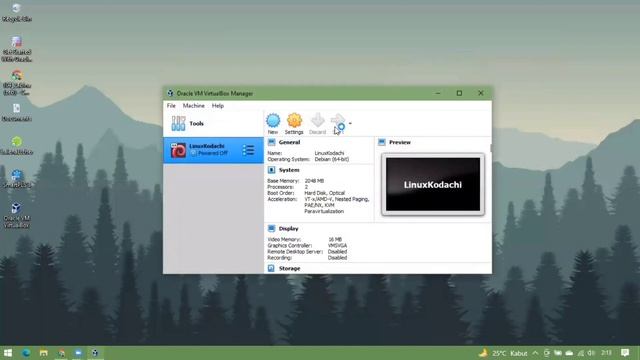
Task: Select the Recycle Bin desktop icon
Action: (16, 12)
